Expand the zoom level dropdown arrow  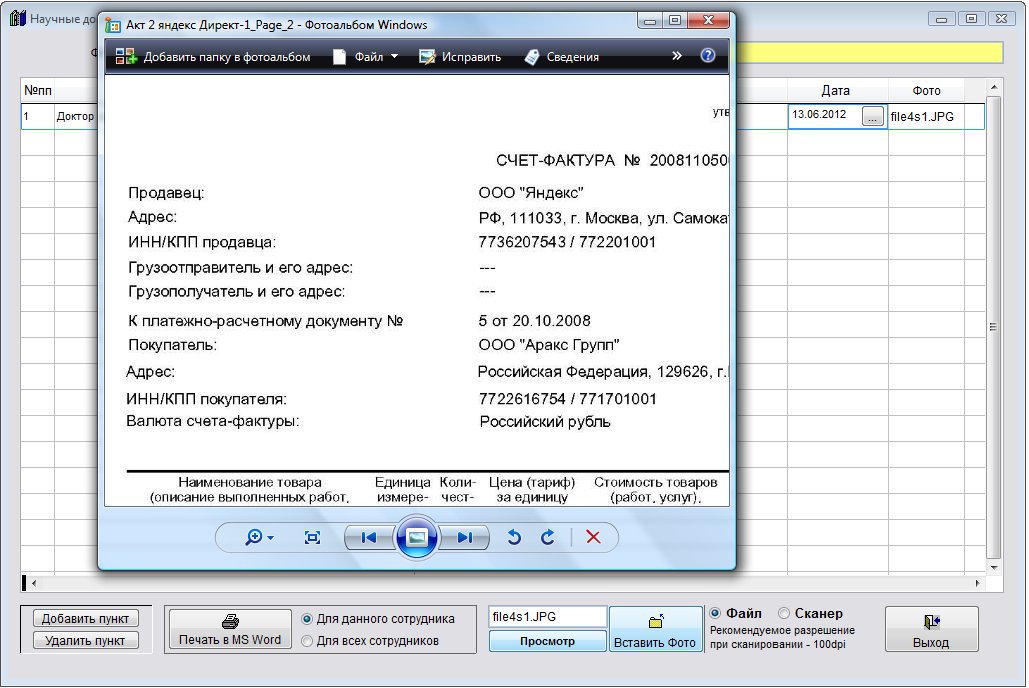tap(270, 538)
